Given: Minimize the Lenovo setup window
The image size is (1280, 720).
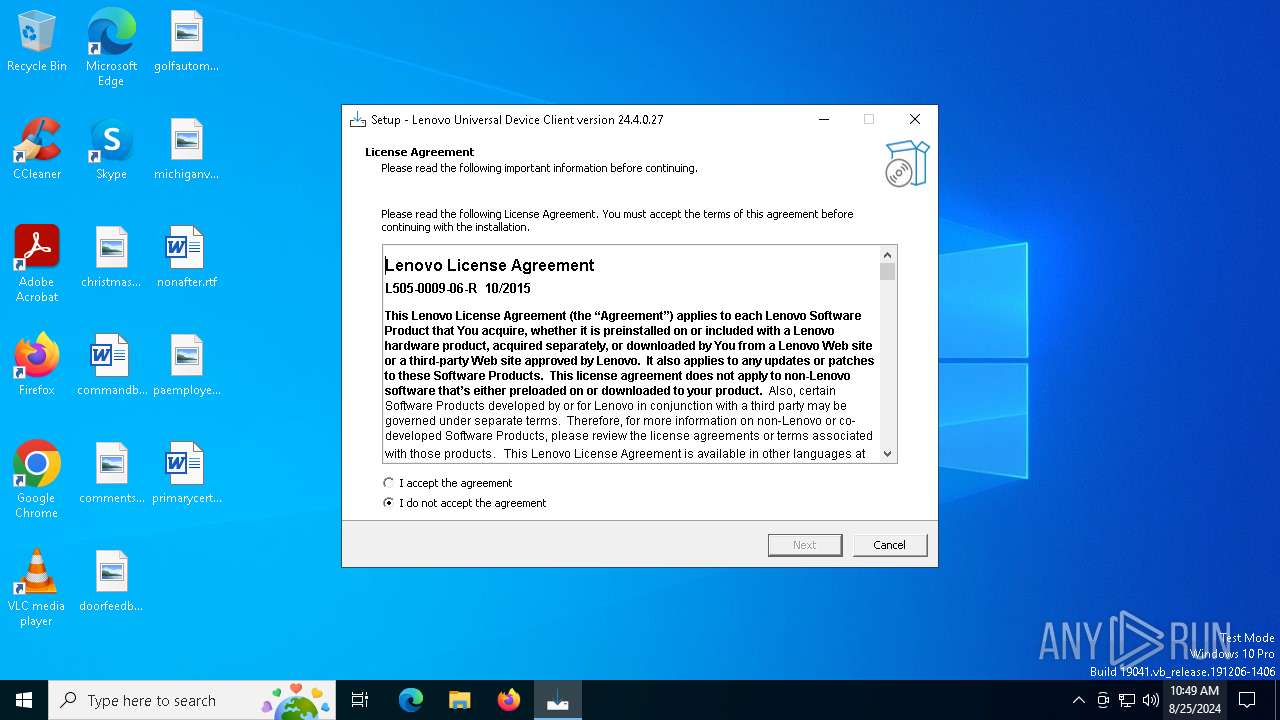Looking at the screenshot, I should coord(824,119).
